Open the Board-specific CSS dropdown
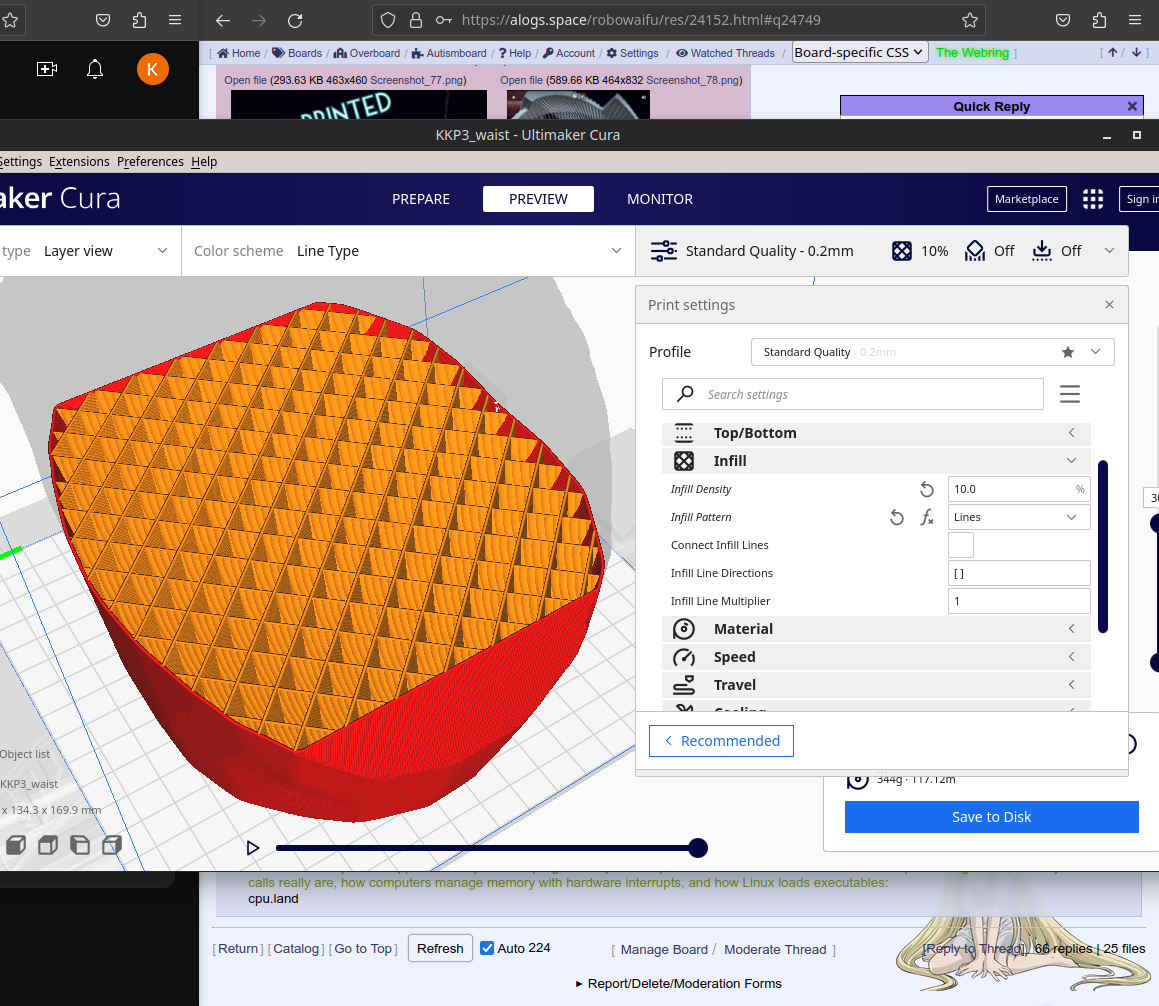Screen dimensions: 1159x1006 (860, 52)
